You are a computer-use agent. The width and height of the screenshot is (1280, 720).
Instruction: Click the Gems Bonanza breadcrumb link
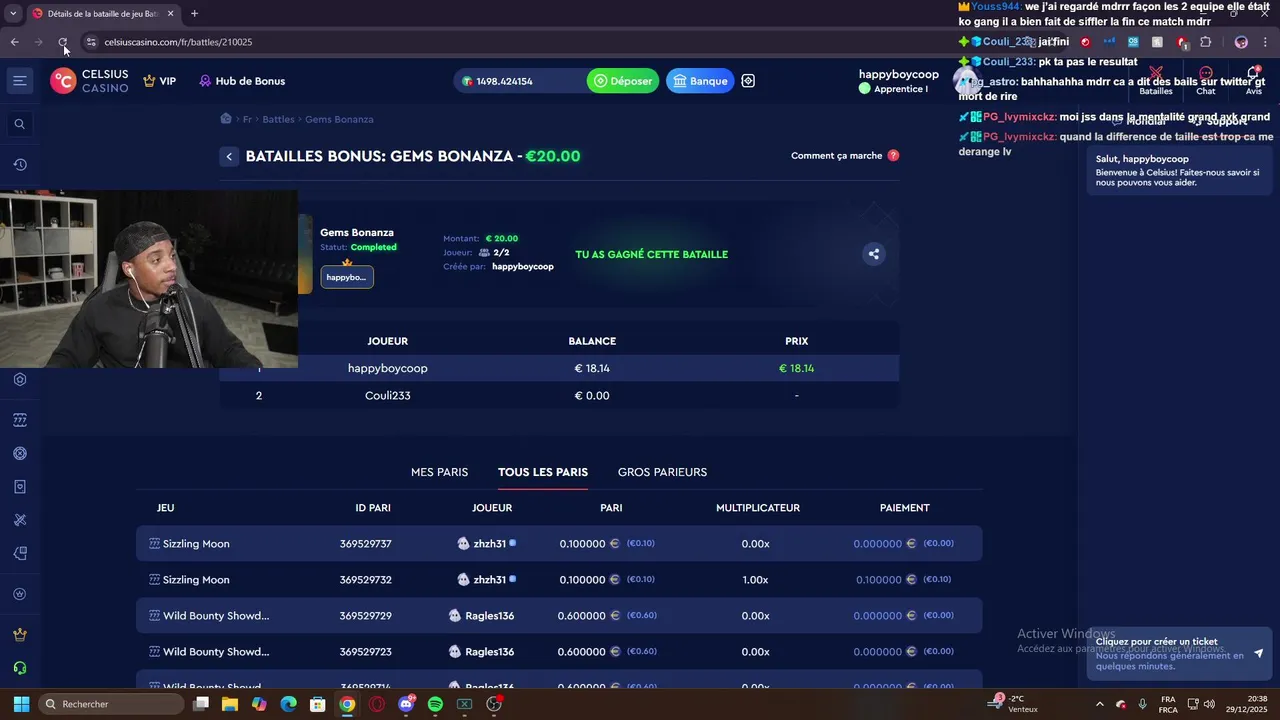339,119
